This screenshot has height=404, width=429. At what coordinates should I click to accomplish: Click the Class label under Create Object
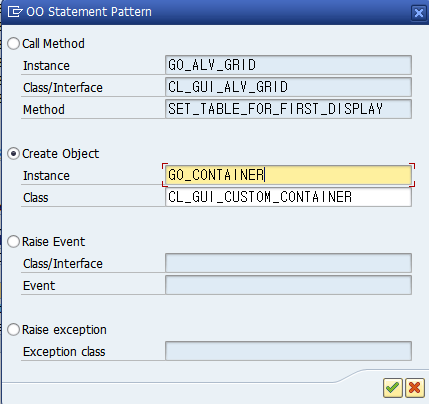tap(36, 198)
